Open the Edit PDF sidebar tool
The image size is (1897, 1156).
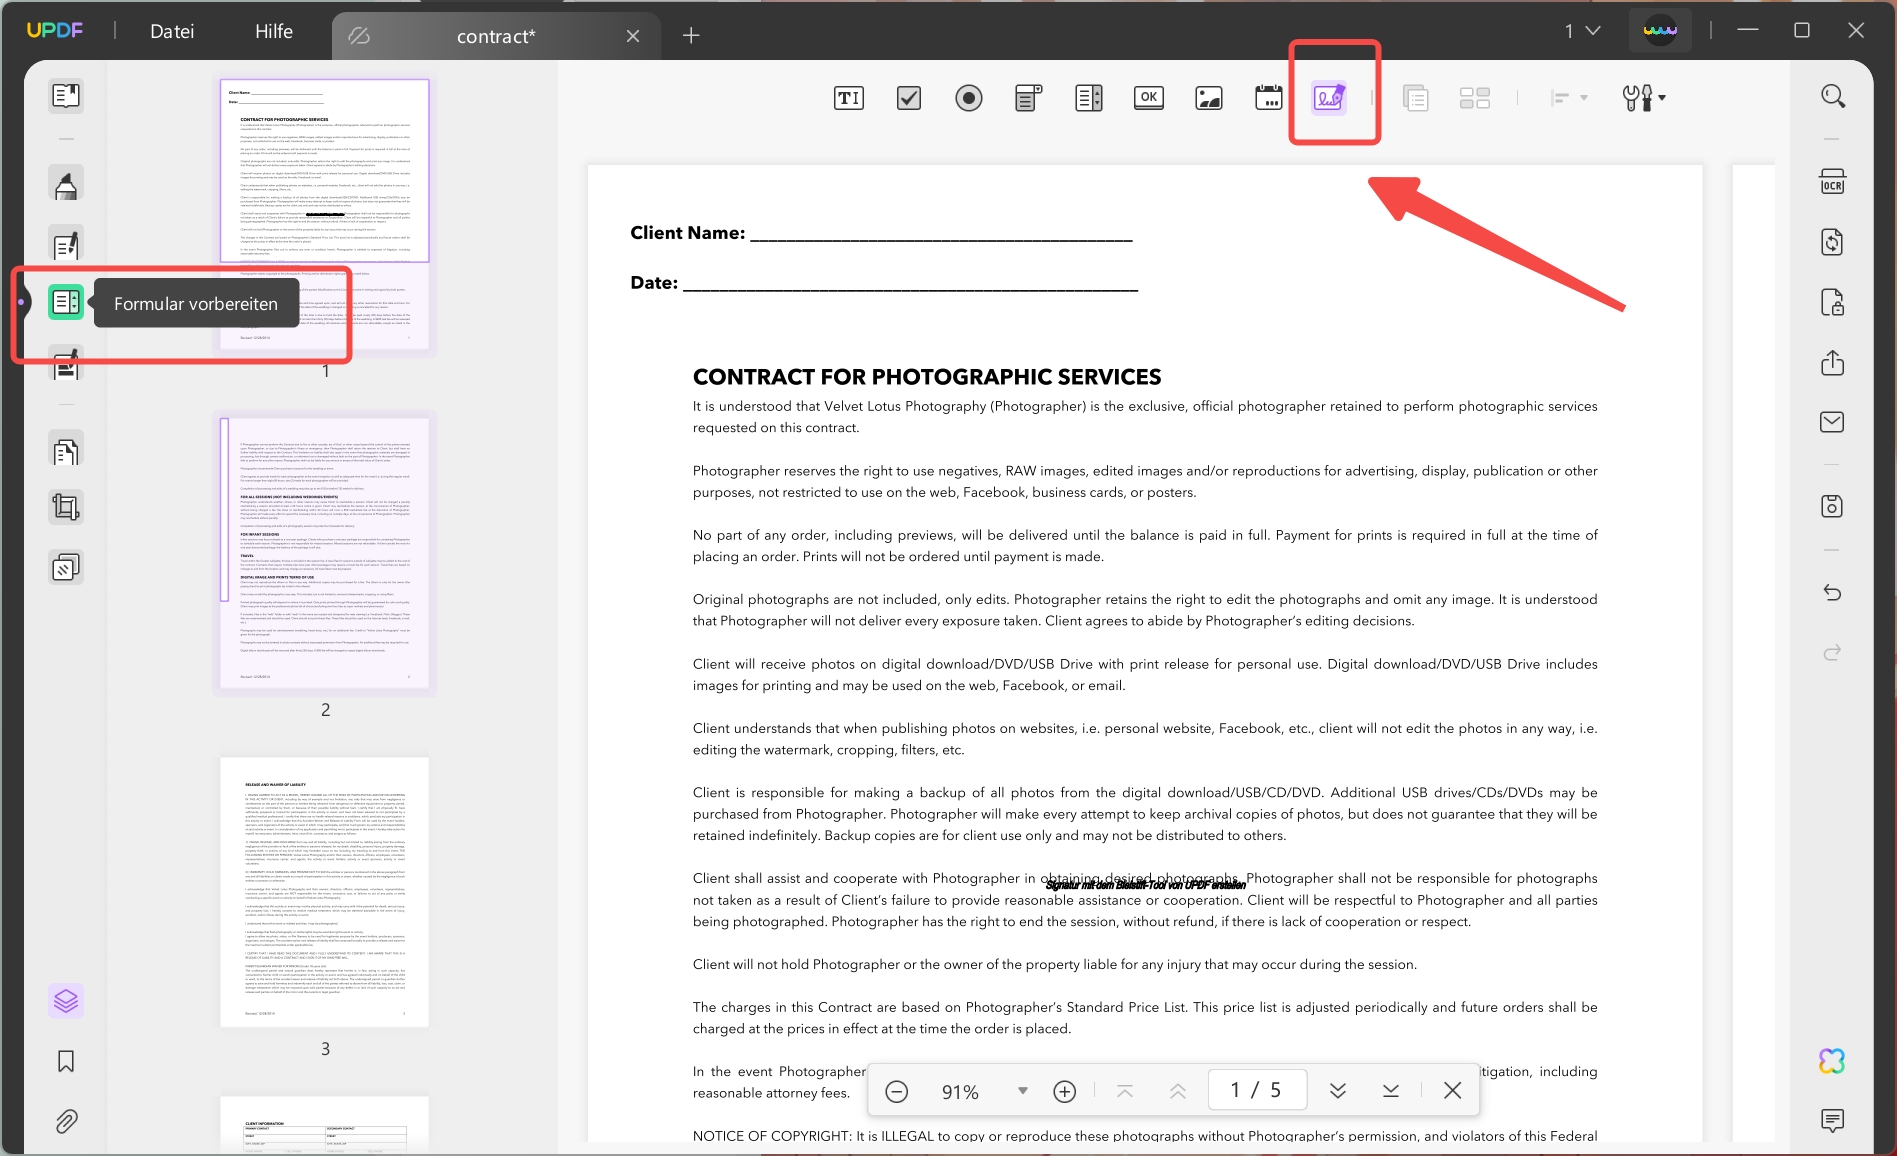click(66, 244)
